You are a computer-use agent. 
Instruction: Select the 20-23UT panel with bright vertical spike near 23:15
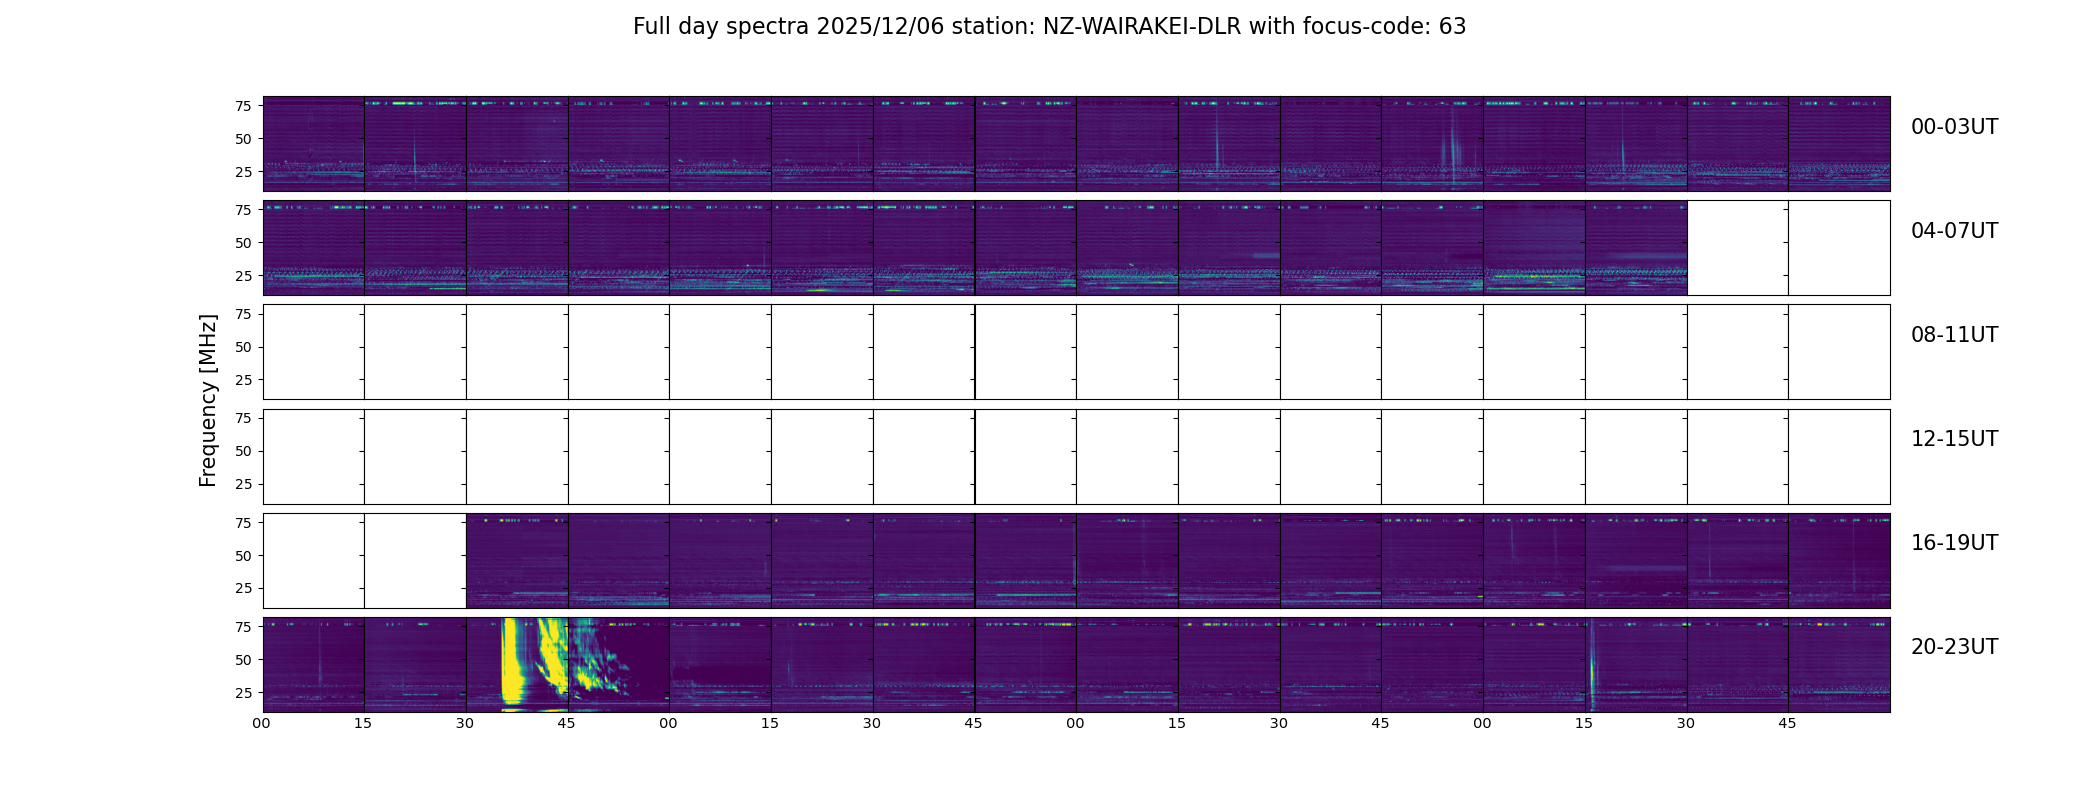tap(1636, 665)
